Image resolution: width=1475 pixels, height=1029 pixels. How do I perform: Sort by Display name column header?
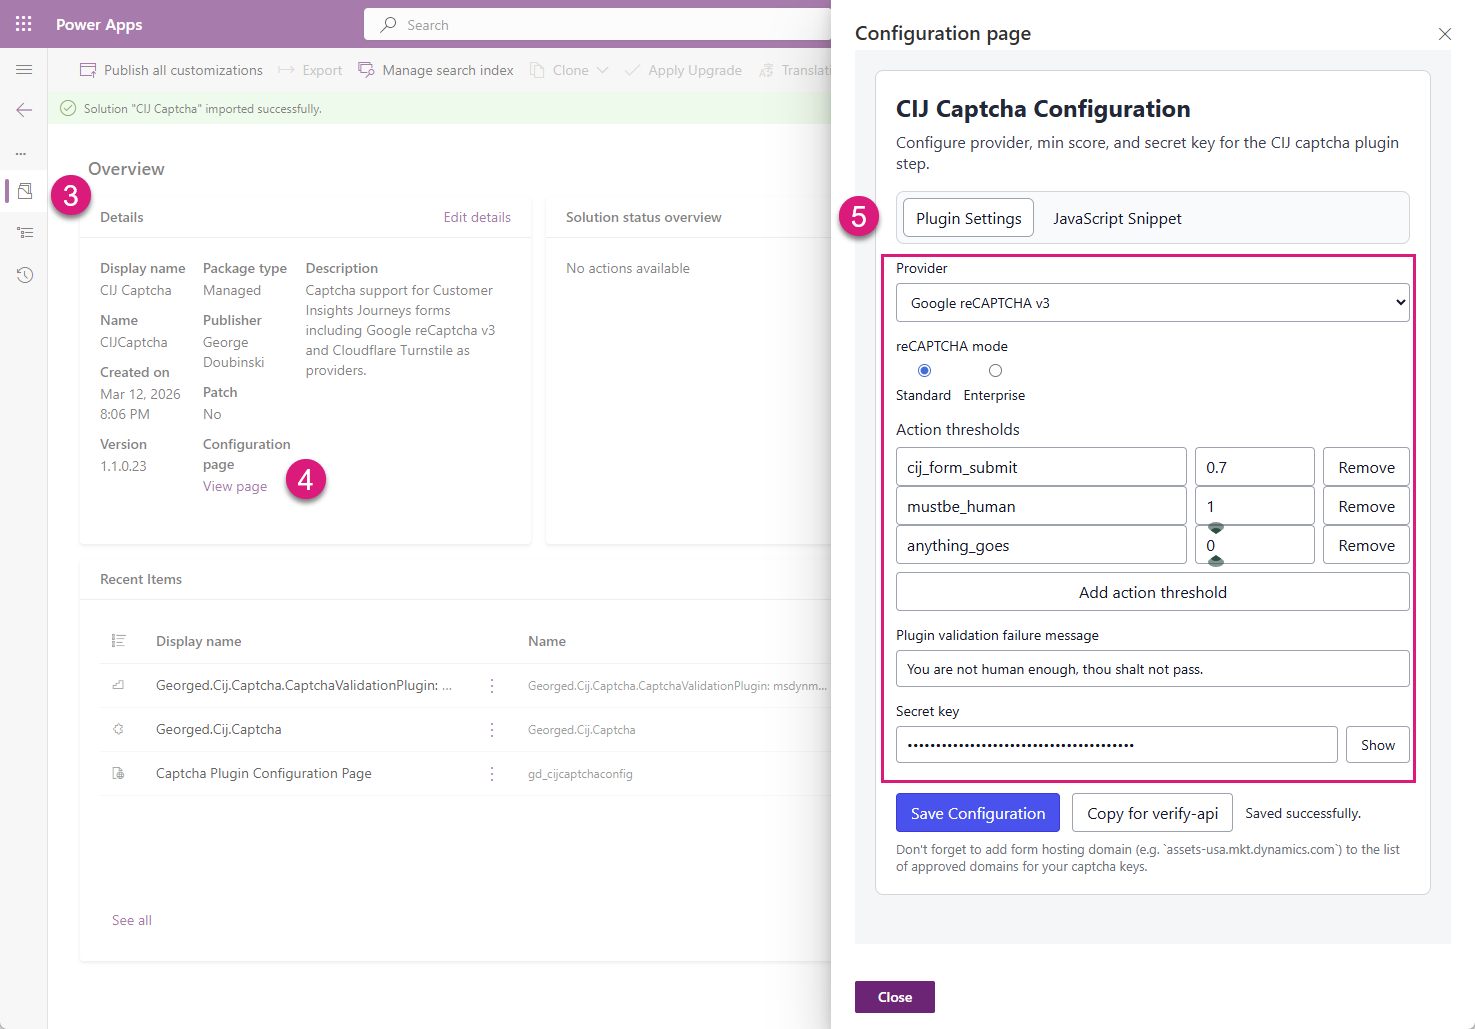(x=198, y=641)
